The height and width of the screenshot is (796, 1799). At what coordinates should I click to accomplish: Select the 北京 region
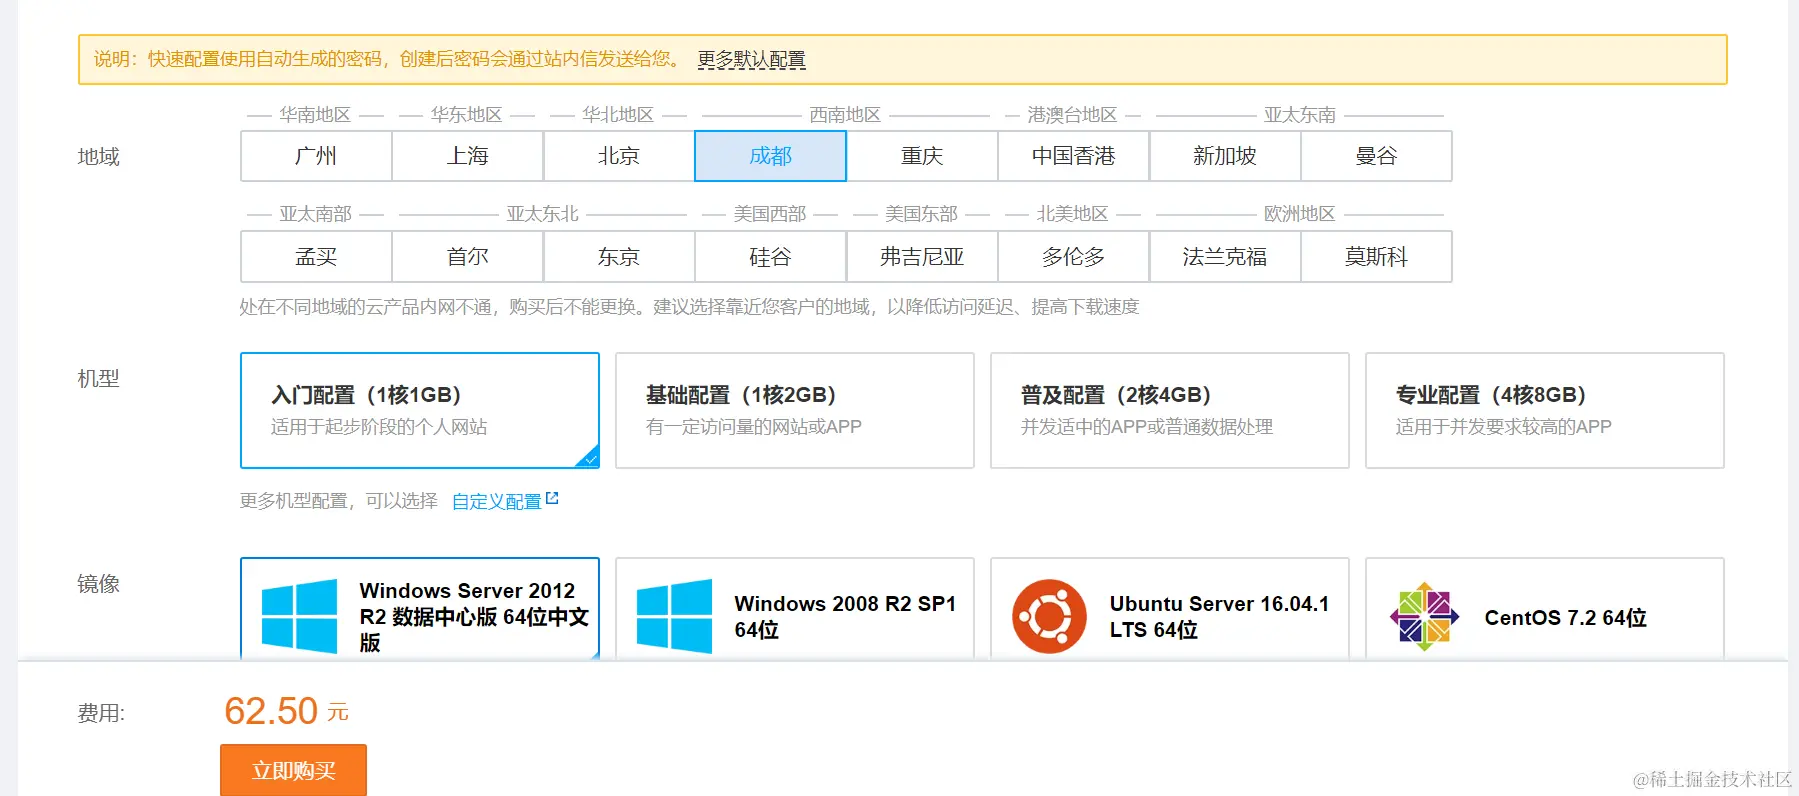[x=619, y=156]
